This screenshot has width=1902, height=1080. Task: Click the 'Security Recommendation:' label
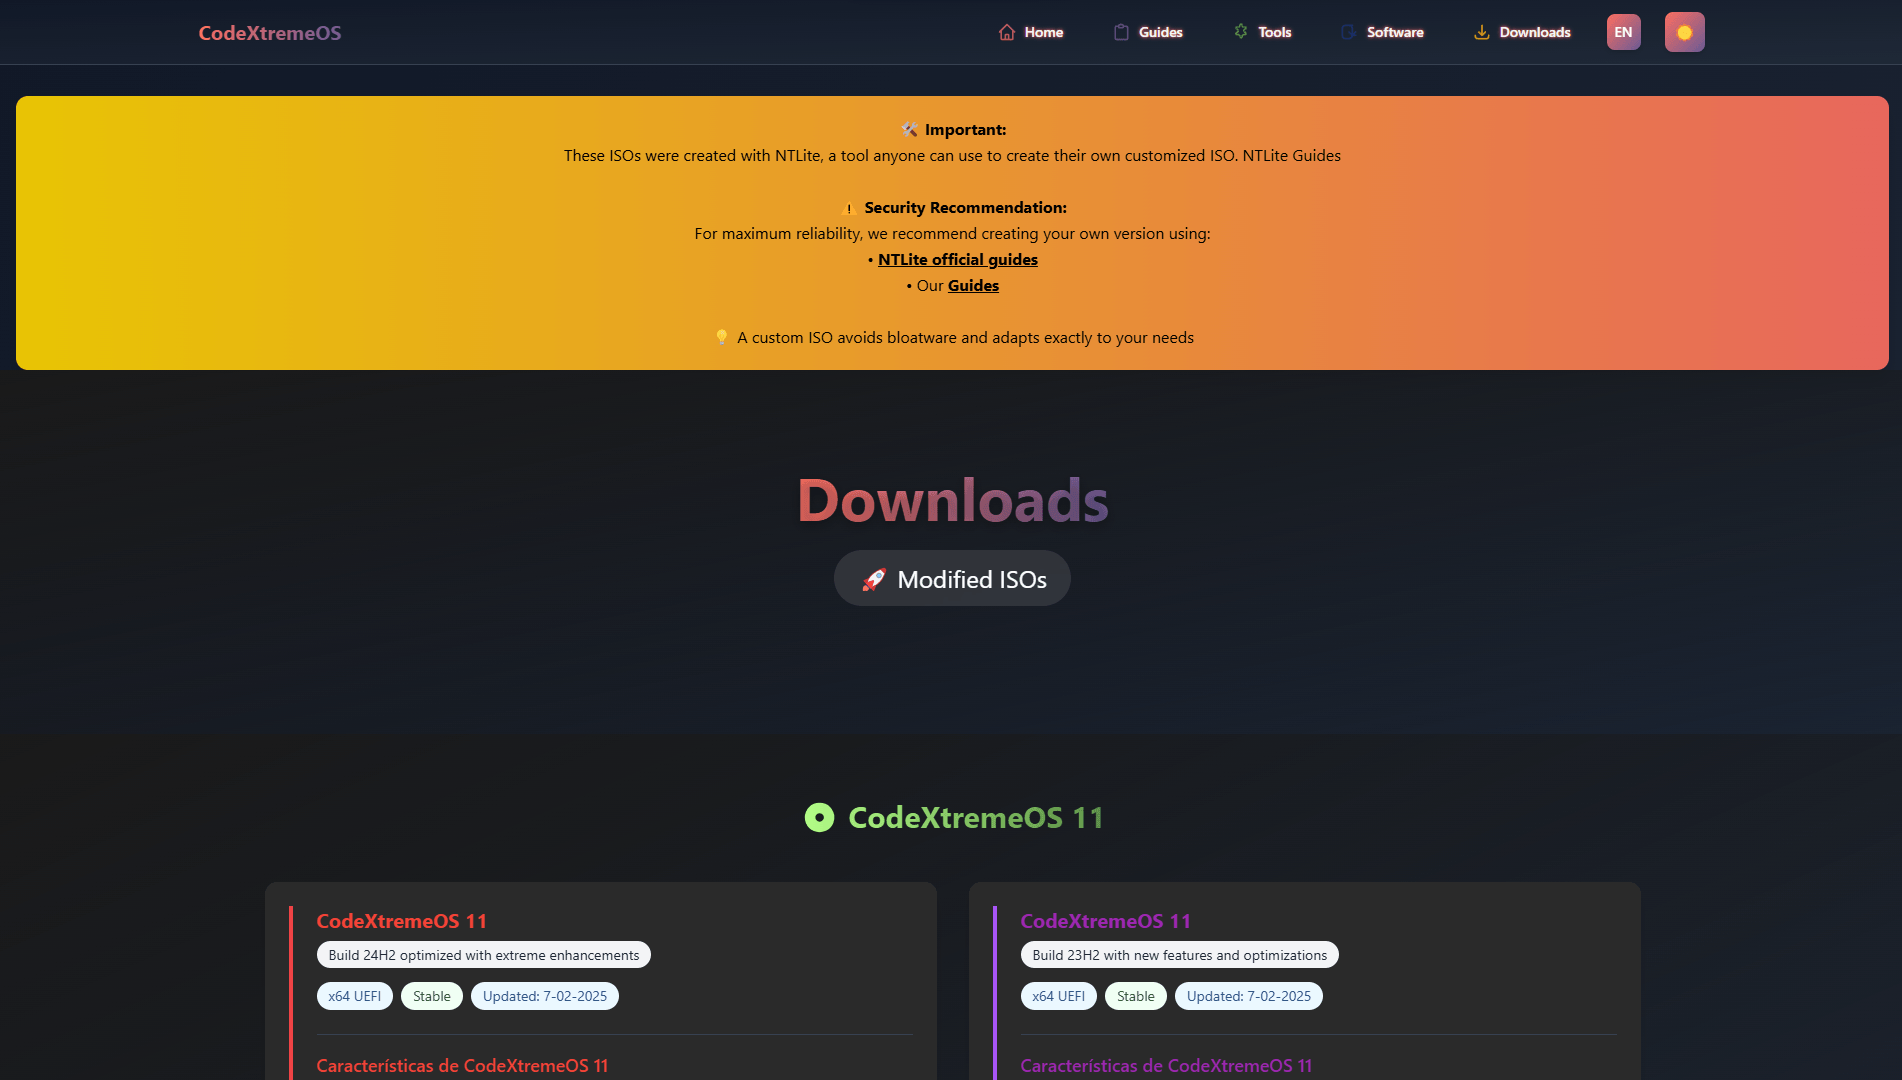click(x=965, y=207)
